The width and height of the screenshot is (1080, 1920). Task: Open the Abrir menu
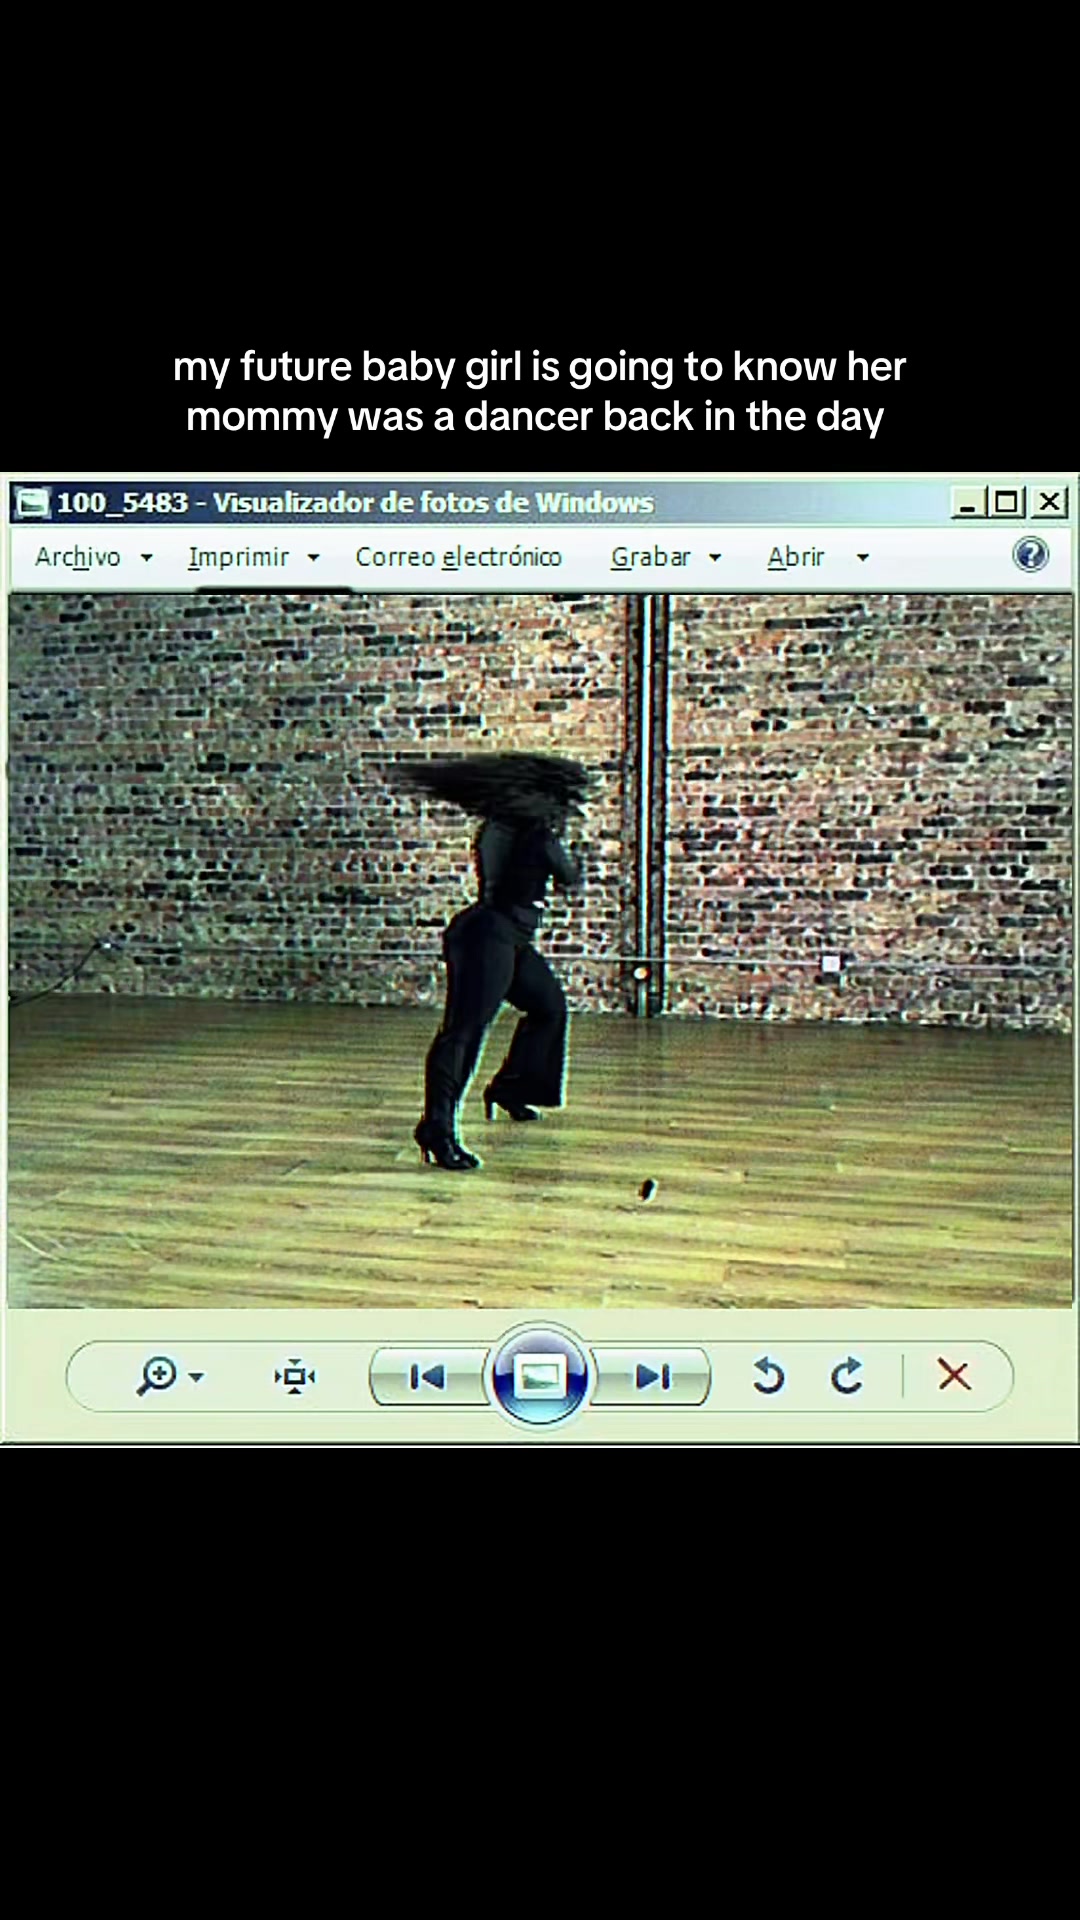(796, 557)
